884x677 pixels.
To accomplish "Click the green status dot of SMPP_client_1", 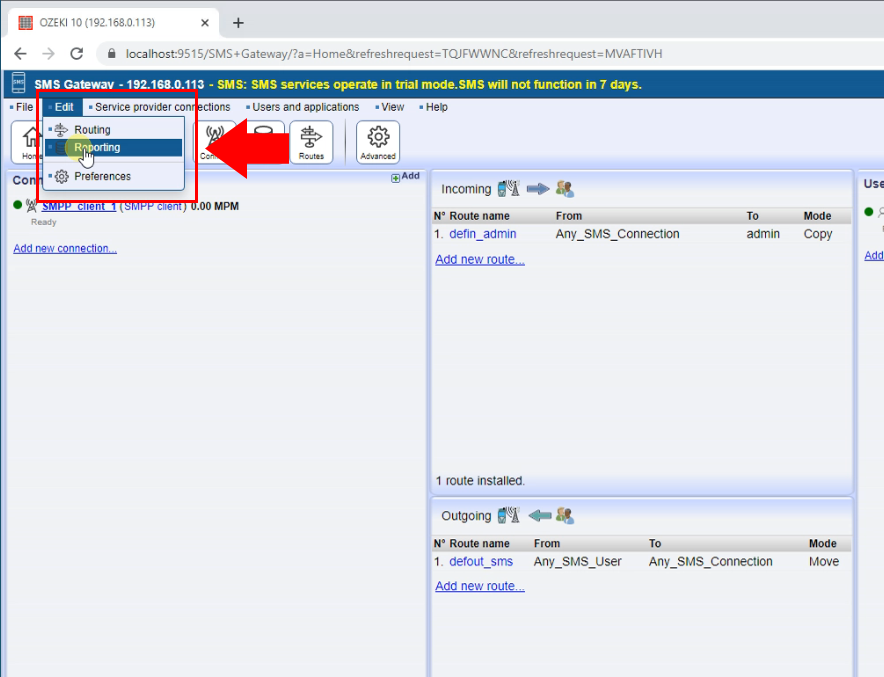I will [x=17, y=205].
